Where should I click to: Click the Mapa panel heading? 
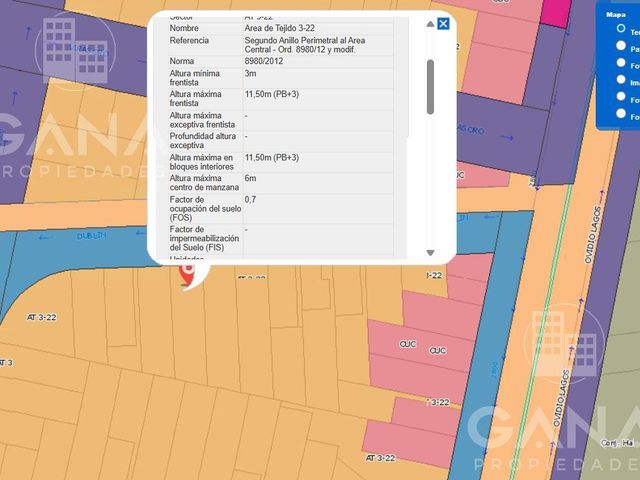pos(616,15)
